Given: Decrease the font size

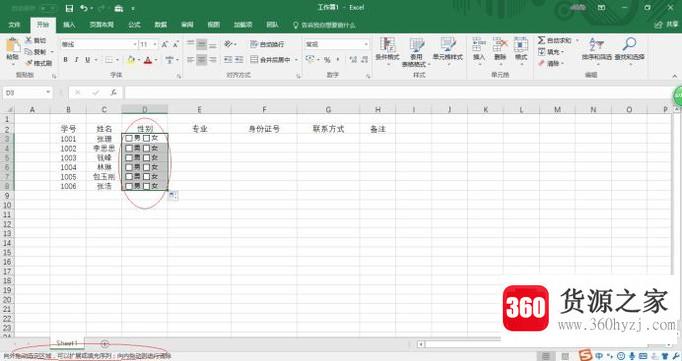Looking at the screenshot, I should coord(175,44).
